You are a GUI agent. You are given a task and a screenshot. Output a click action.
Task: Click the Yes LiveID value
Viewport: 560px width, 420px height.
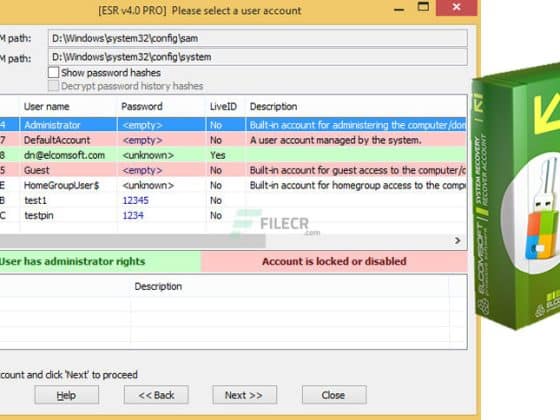(218, 155)
